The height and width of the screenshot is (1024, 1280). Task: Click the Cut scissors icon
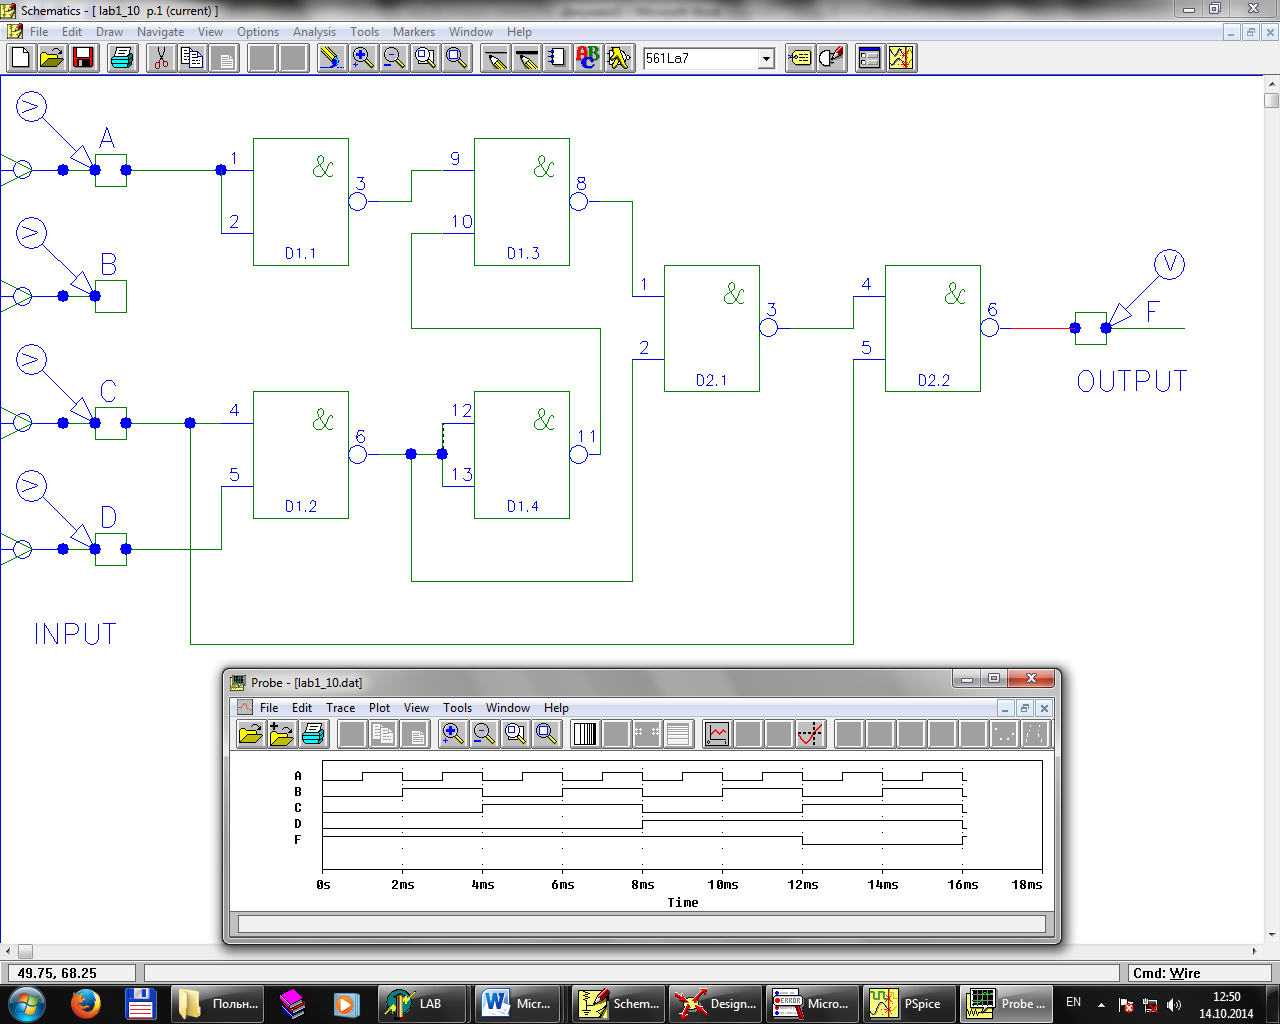pyautogui.click(x=160, y=58)
